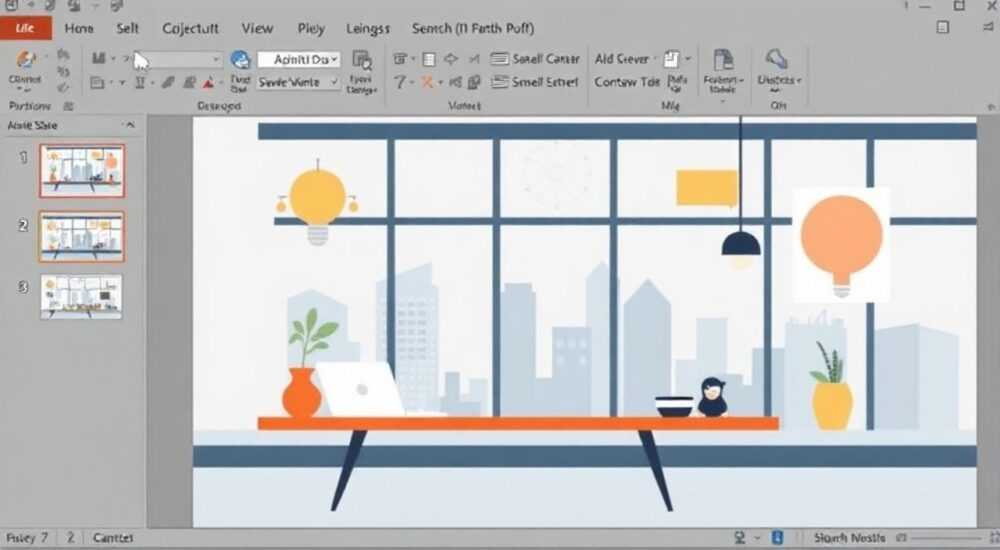The width and height of the screenshot is (1000, 550).
Task: Click the blue view icon in the status bar
Action: point(777,538)
